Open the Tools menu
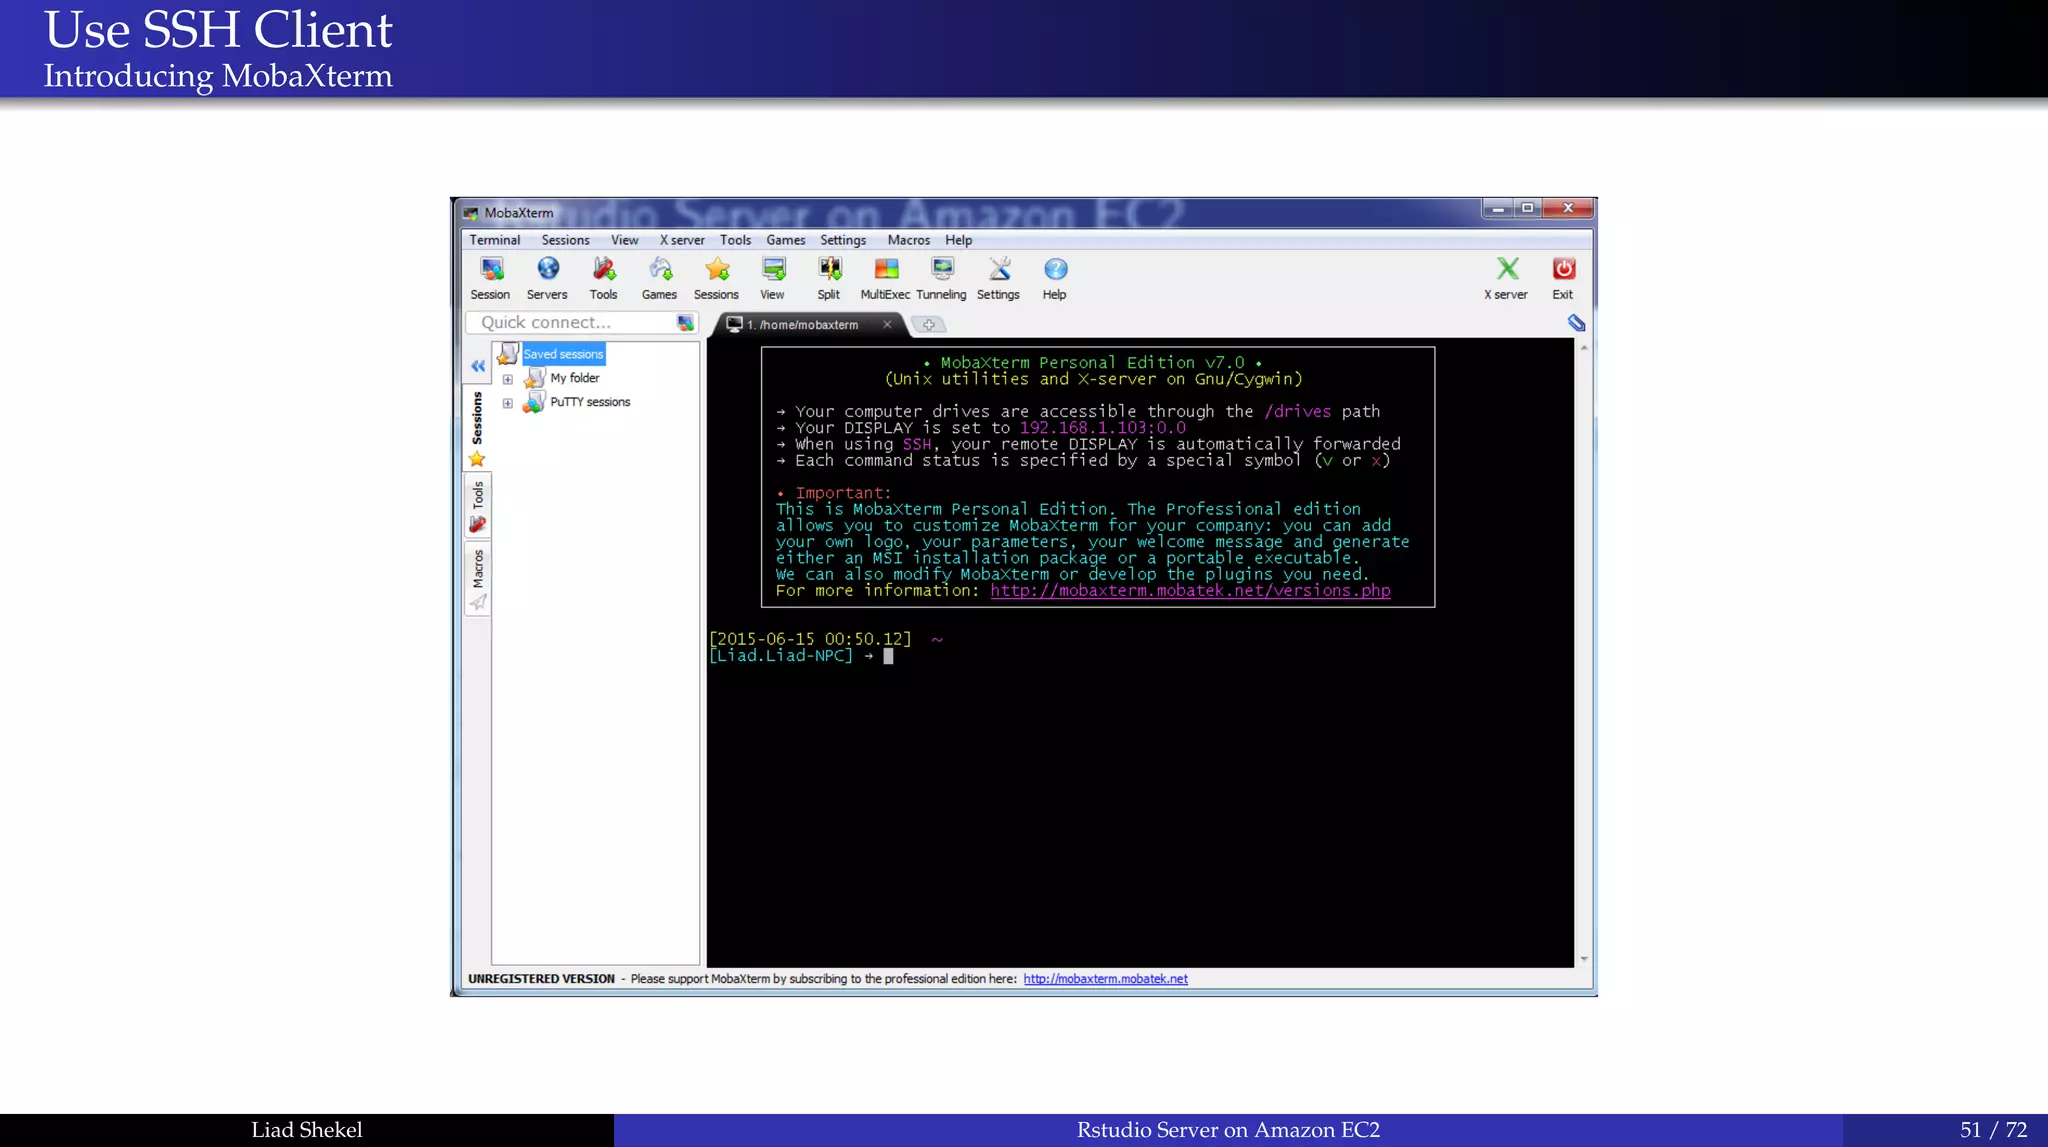The image size is (2048, 1147). tap(735, 240)
